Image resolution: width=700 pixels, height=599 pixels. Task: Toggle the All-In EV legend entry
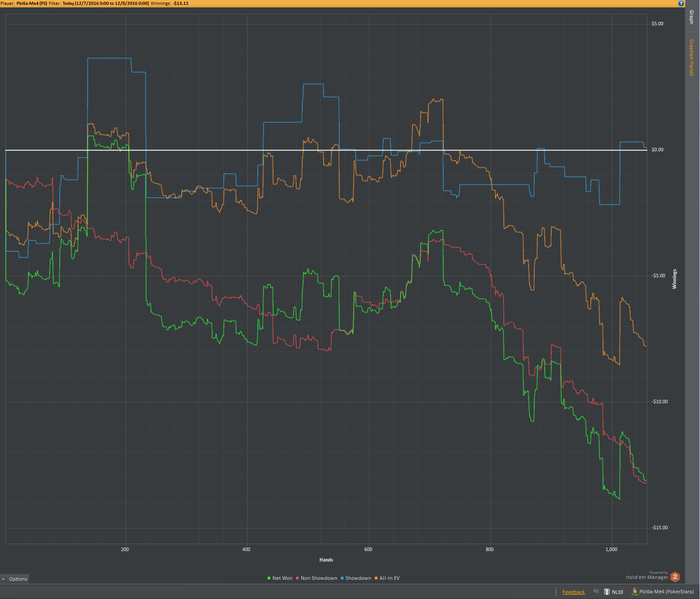(387, 578)
